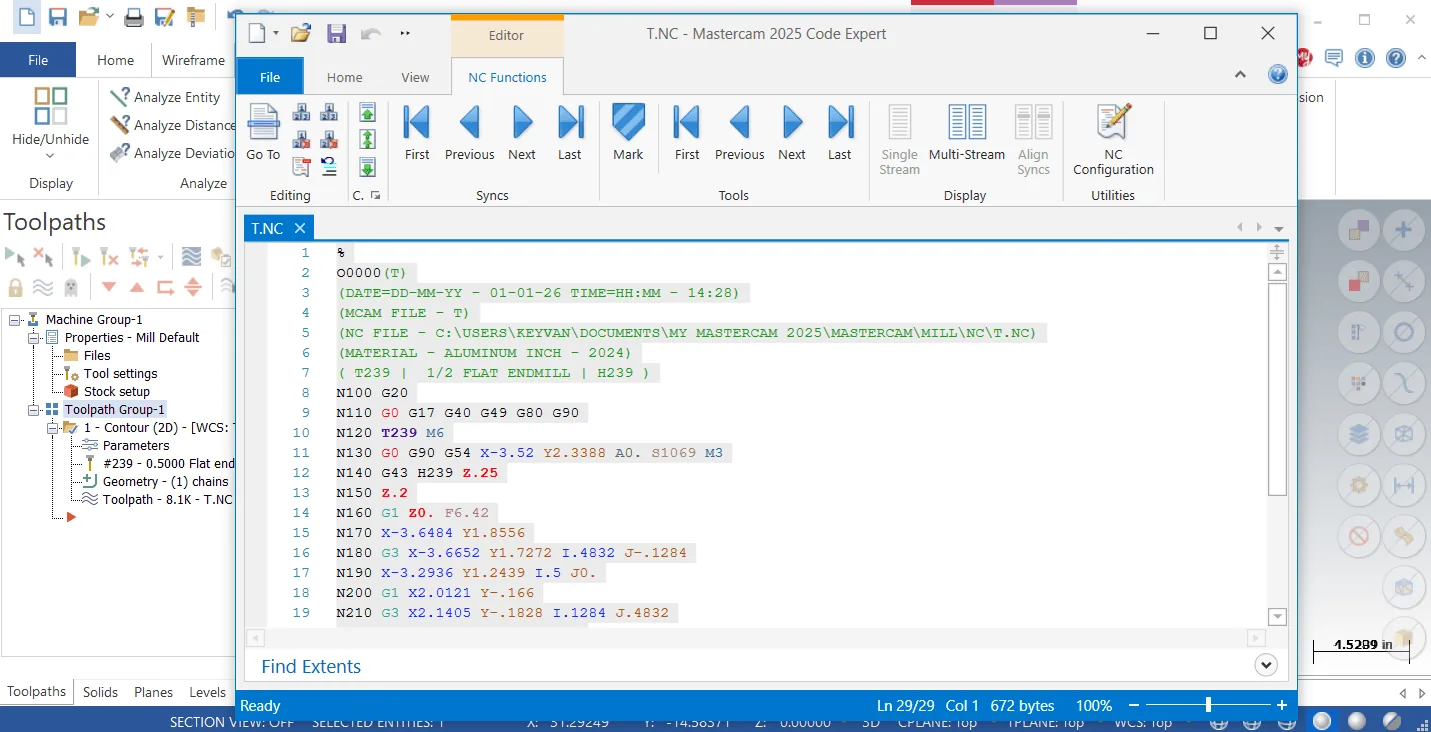
Task: Open the C. group dialog launcher
Action: pos(375,196)
